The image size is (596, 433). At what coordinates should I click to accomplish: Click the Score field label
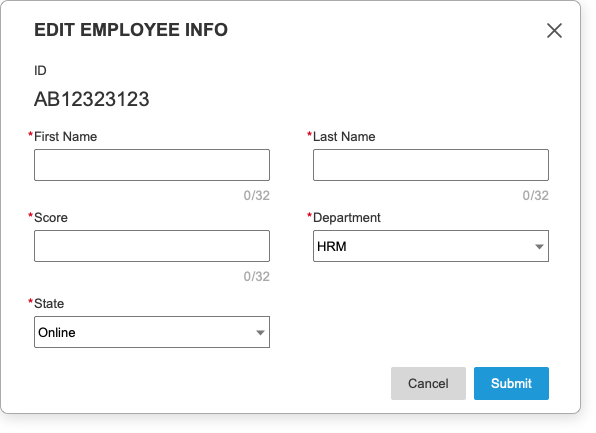[51, 217]
